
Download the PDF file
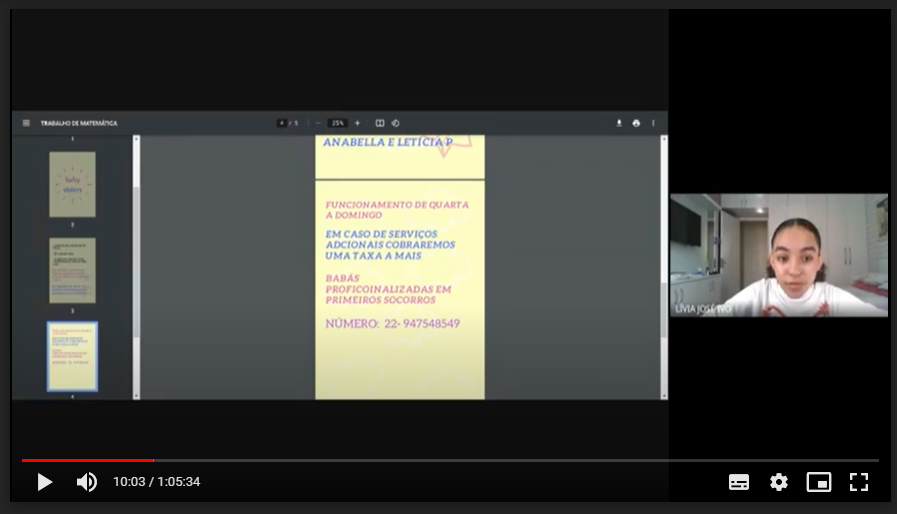[619, 123]
